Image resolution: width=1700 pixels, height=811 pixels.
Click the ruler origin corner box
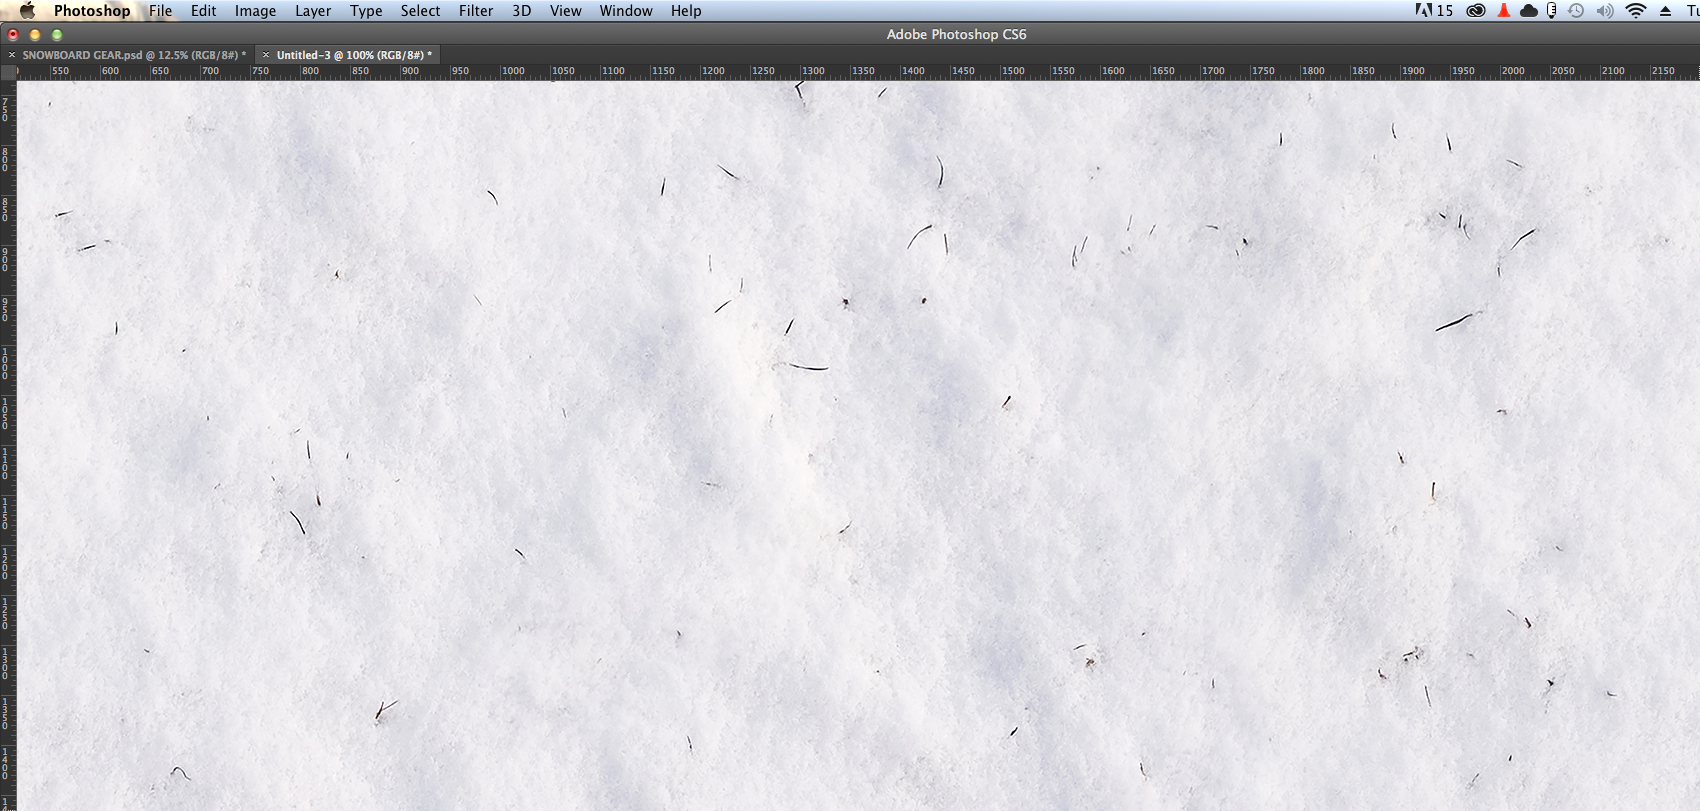coord(8,72)
